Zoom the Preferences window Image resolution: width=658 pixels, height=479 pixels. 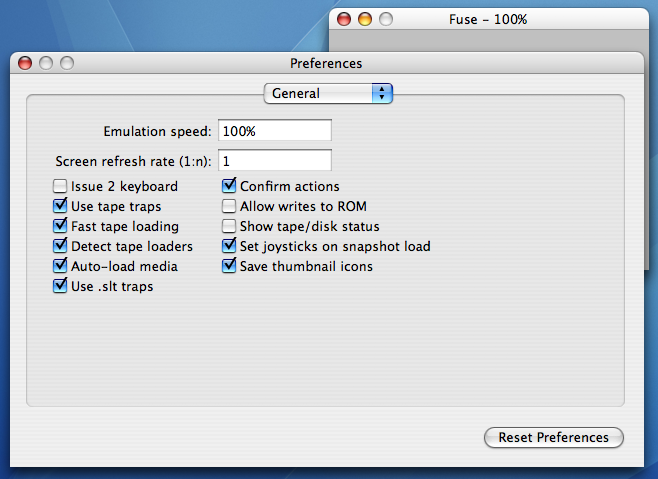(67, 64)
